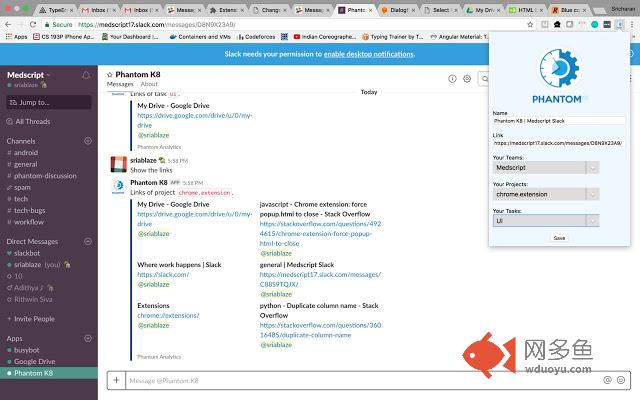640x400 pixels.
Task: Click the Phantom extension icon in browser toolbar
Action: (x=620, y=24)
